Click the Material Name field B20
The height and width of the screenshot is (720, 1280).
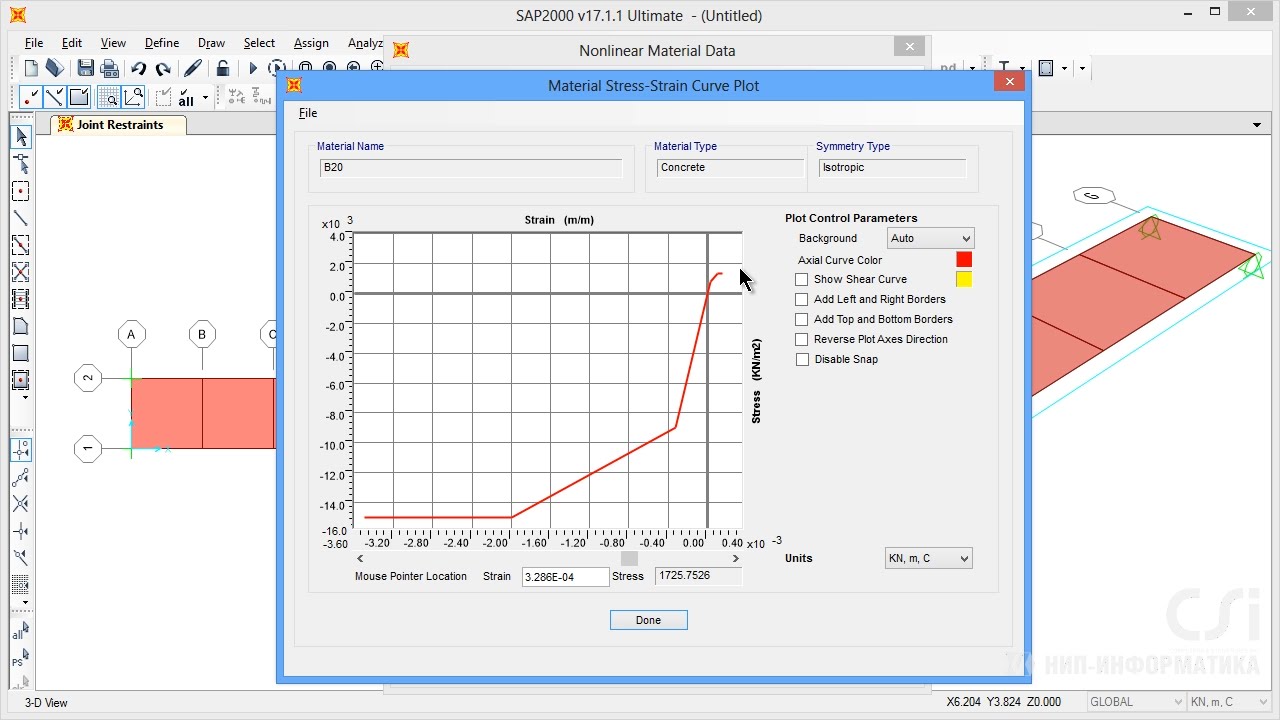point(471,168)
